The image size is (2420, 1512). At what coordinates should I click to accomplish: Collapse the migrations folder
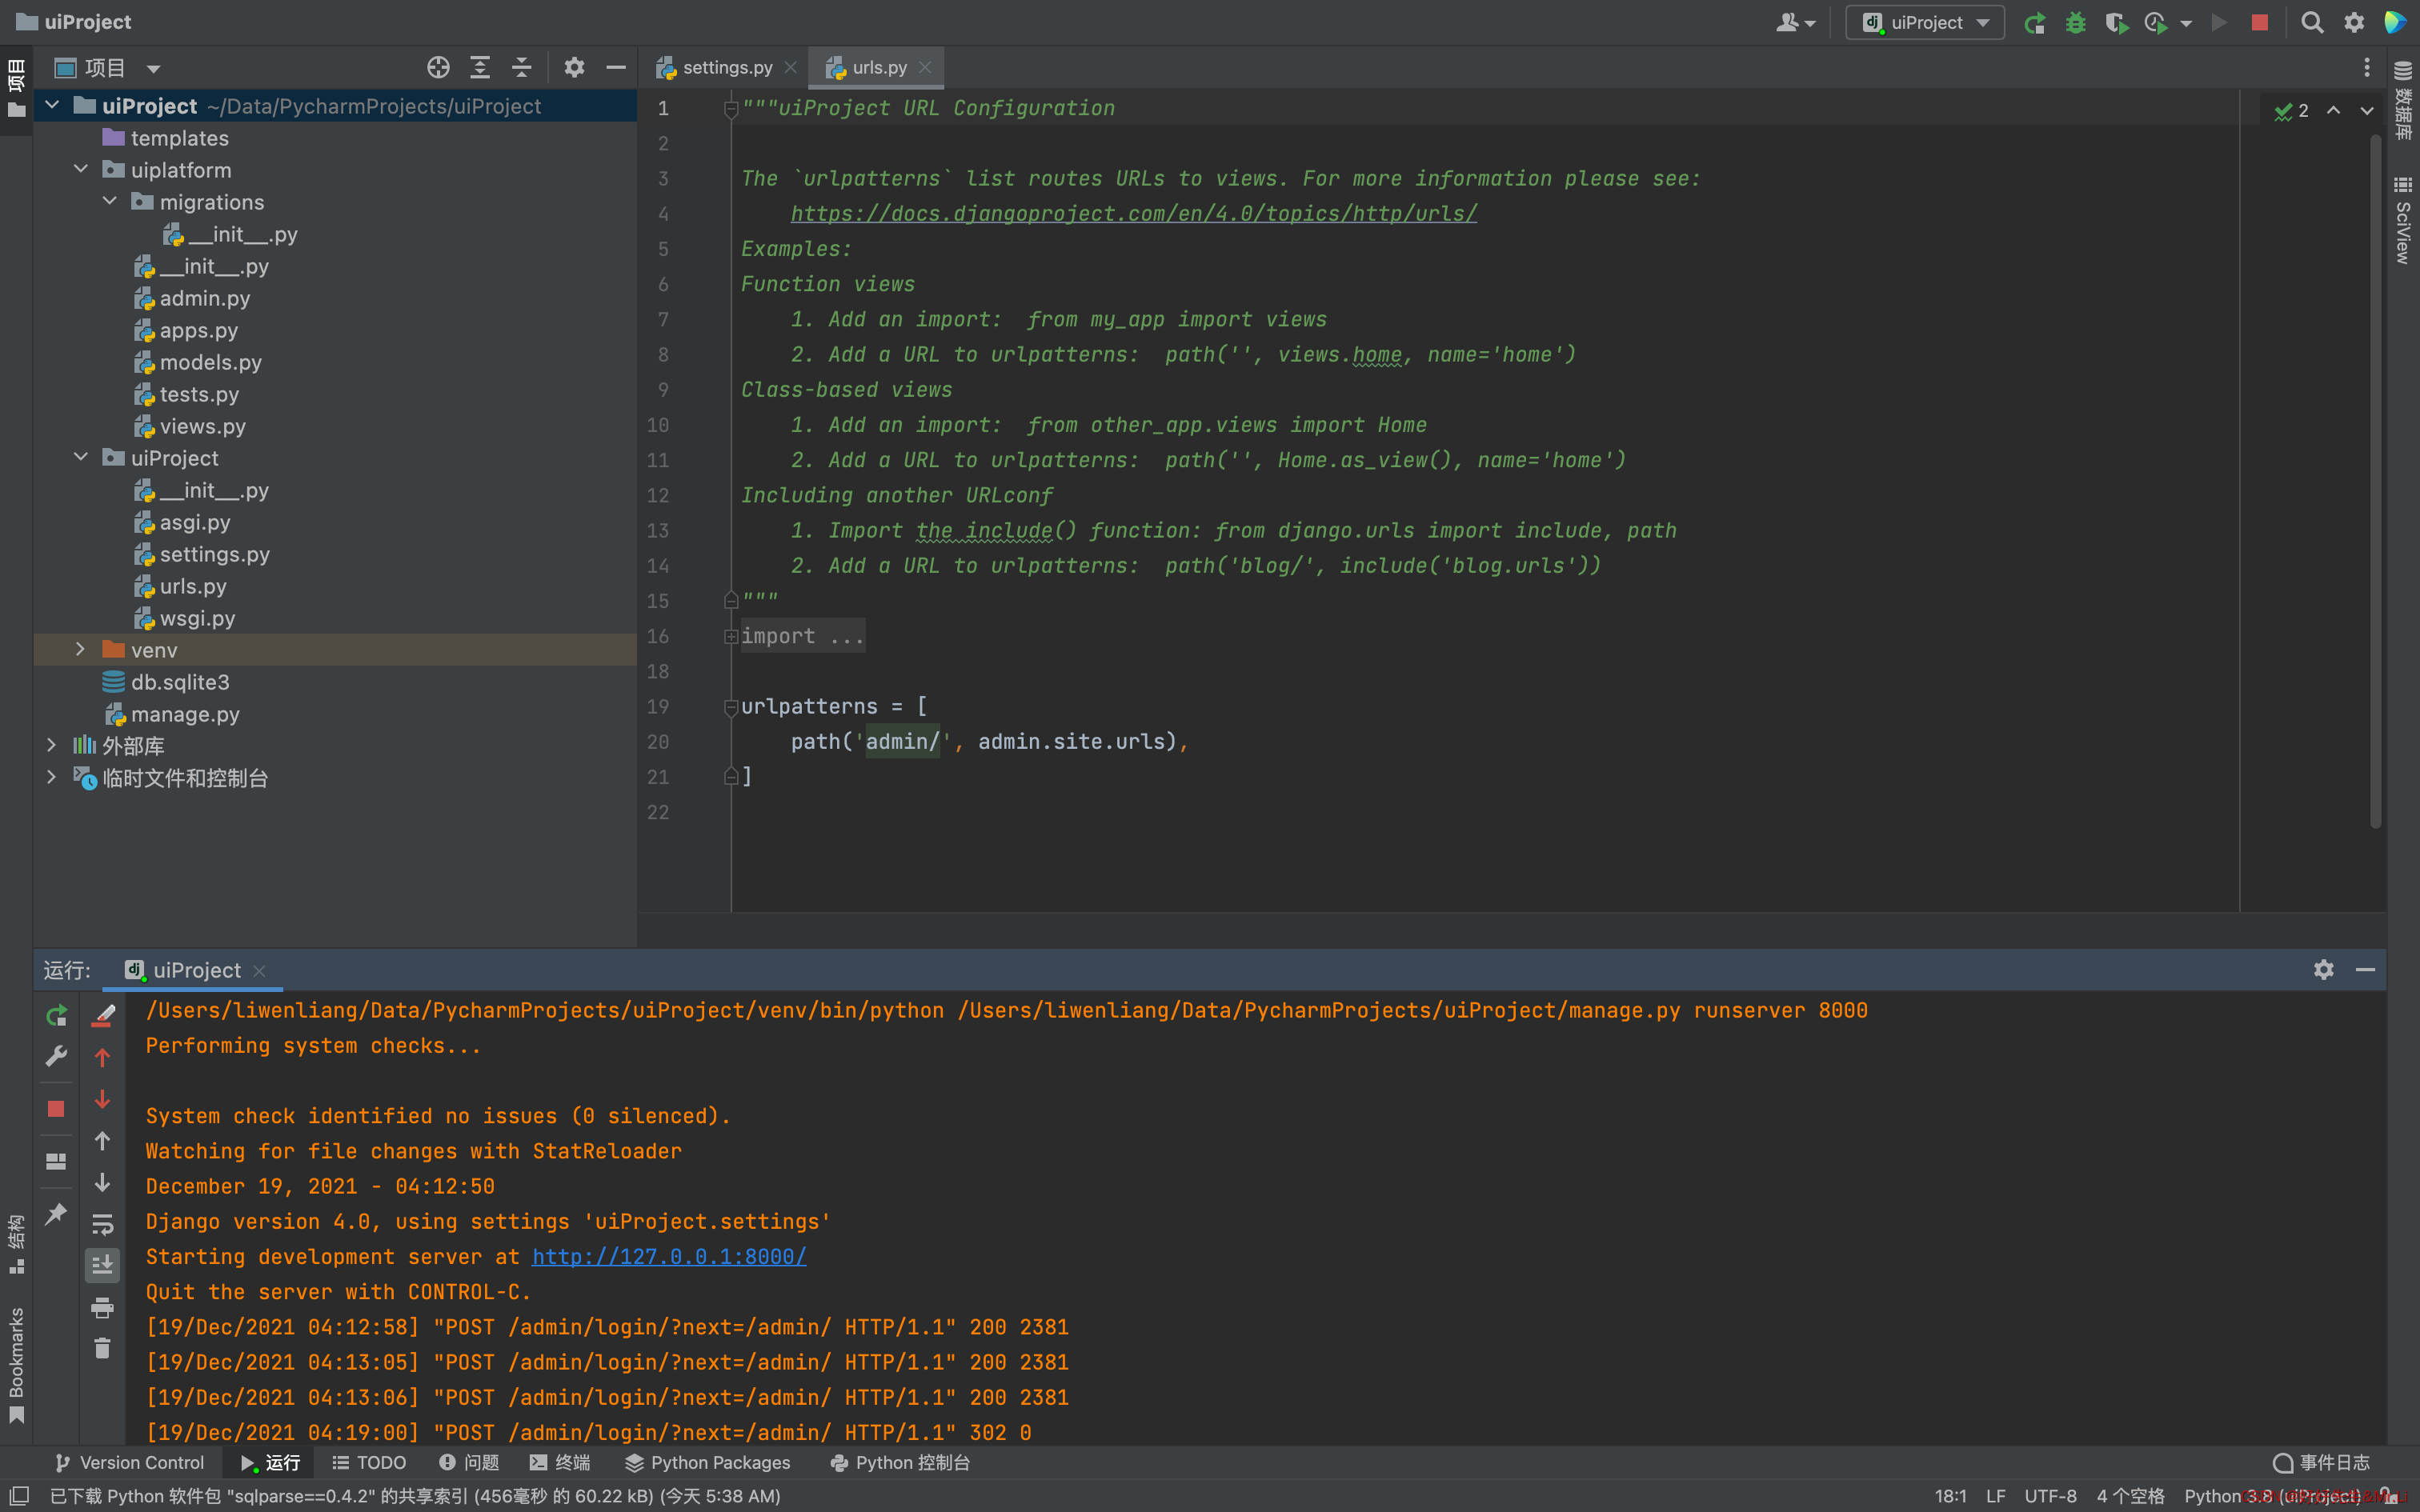click(110, 201)
